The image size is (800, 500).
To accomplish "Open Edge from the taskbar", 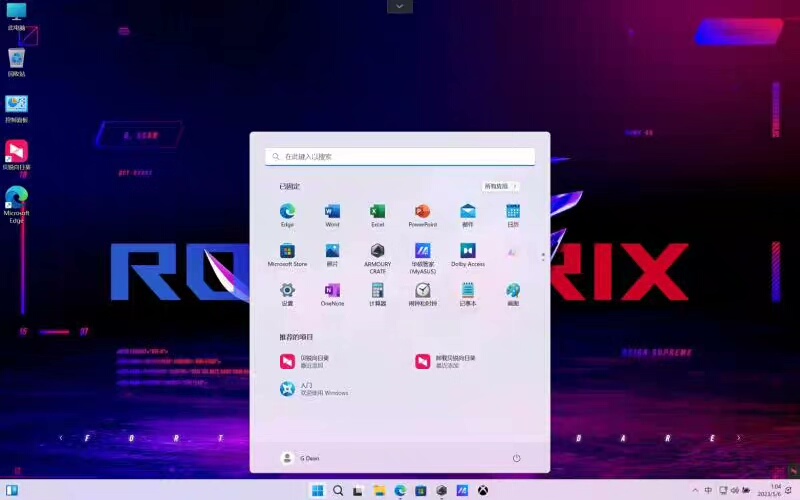I will [x=400, y=490].
